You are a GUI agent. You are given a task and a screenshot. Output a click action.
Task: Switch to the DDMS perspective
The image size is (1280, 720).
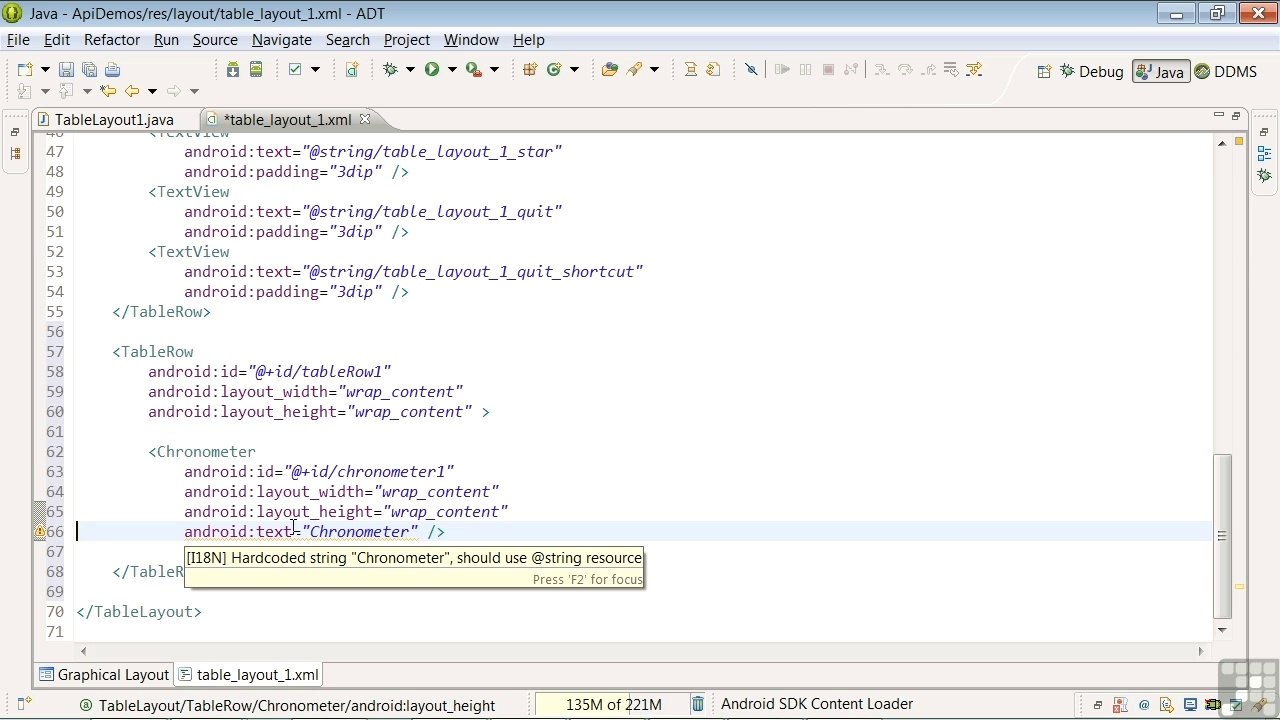click(x=1226, y=71)
